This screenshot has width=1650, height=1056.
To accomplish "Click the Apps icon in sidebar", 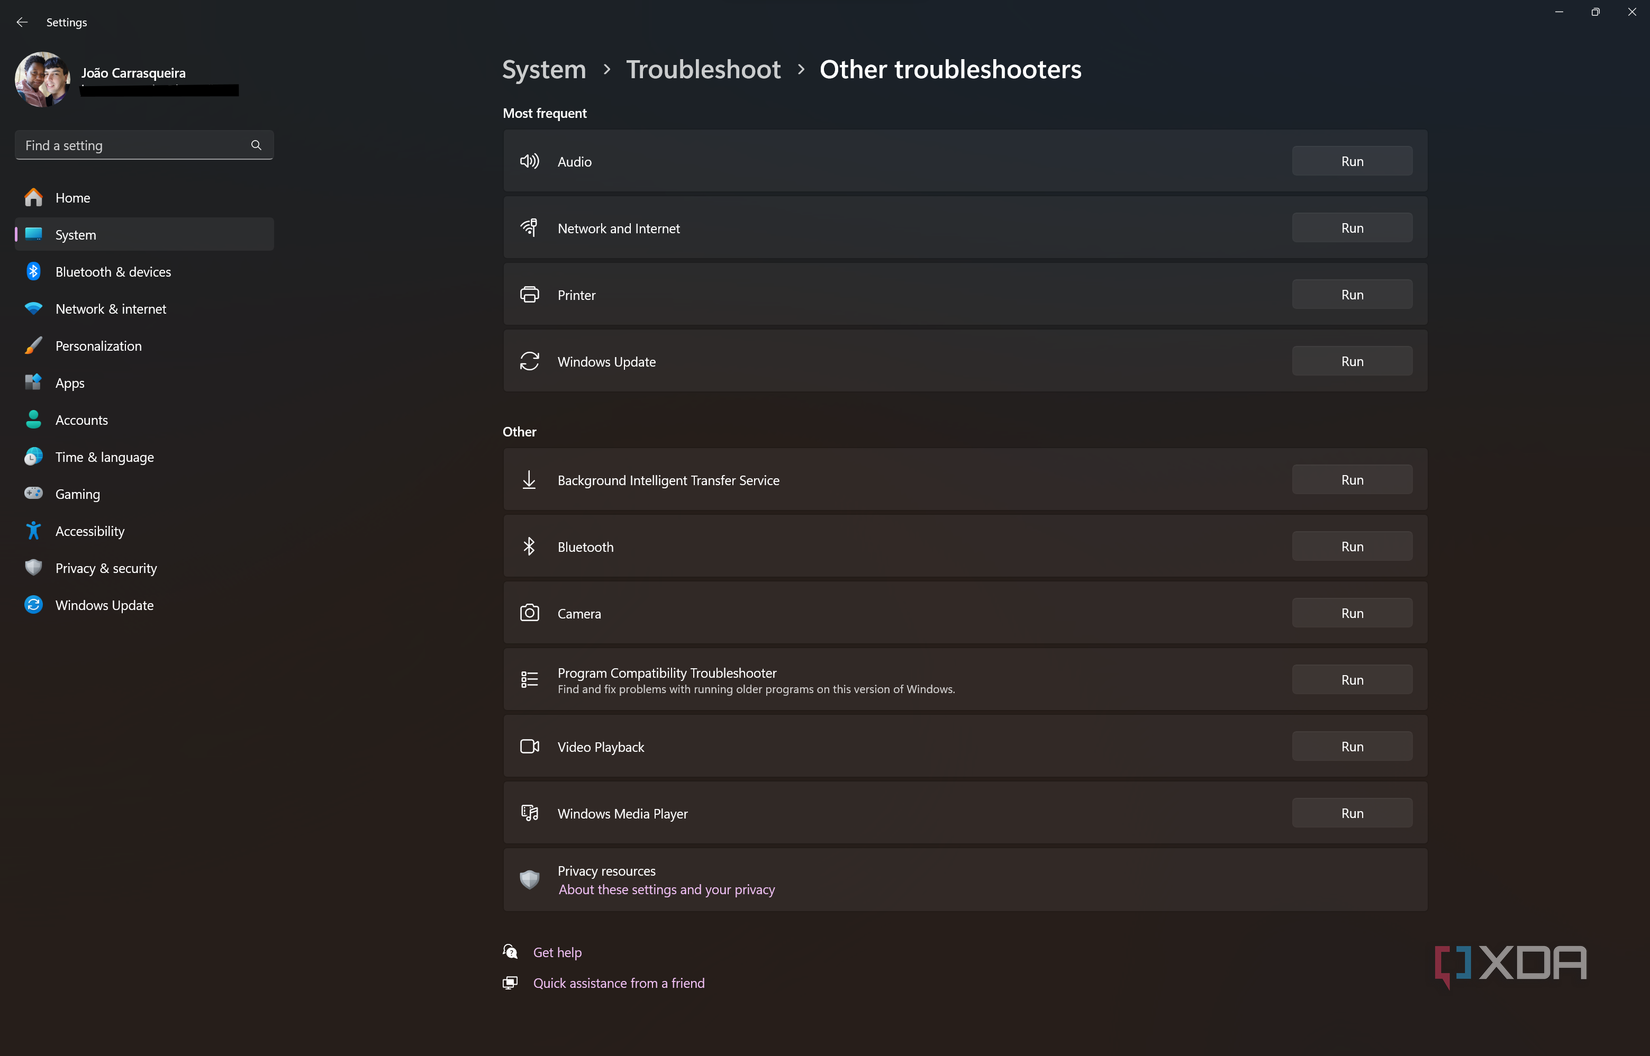I will (x=34, y=383).
